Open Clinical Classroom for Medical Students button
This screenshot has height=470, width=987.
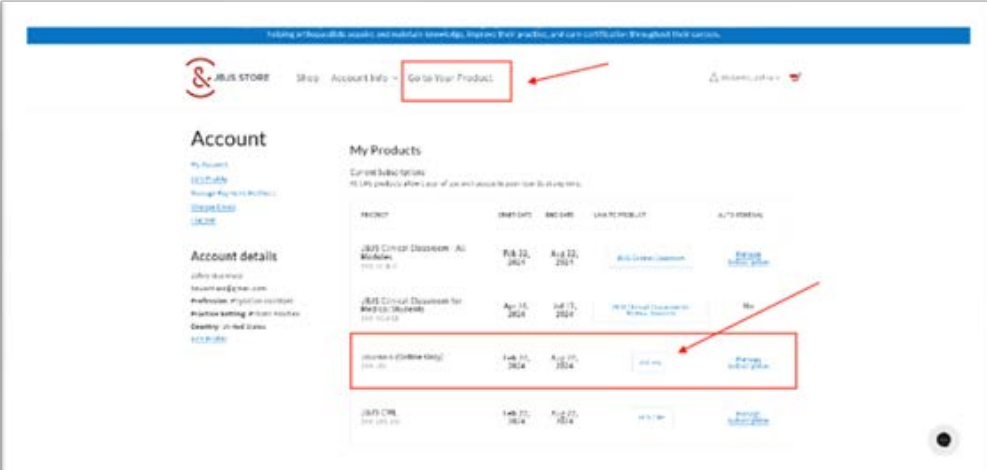(x=650, y=310)
